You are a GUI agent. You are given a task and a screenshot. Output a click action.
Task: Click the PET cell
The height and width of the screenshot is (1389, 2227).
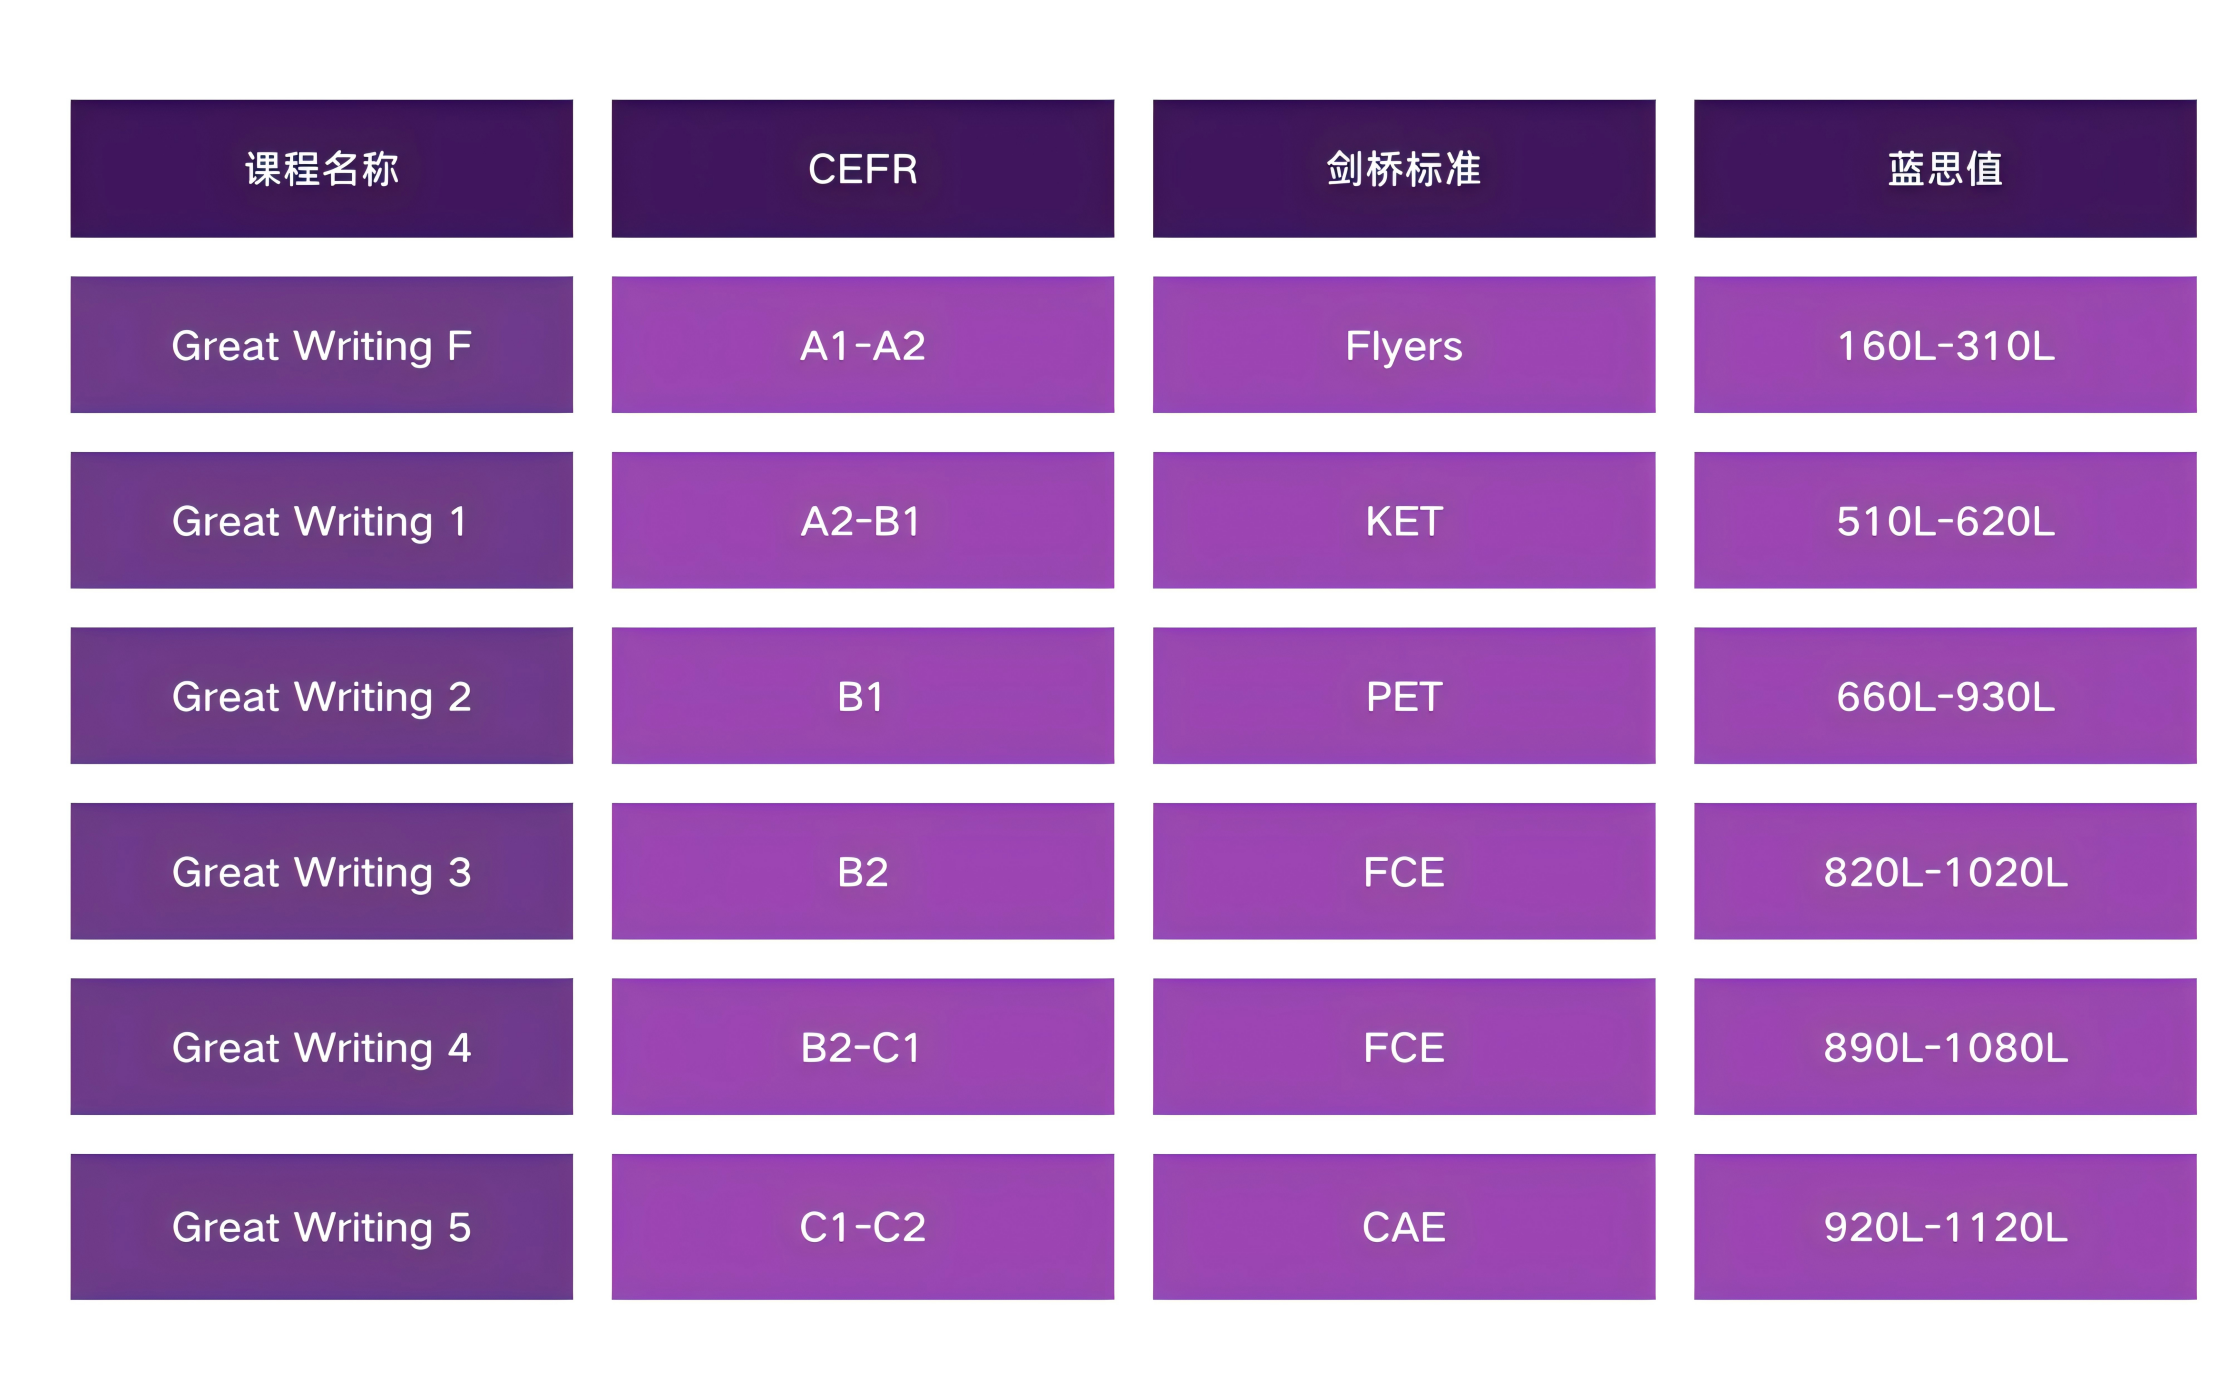[x=1403, y=696]
